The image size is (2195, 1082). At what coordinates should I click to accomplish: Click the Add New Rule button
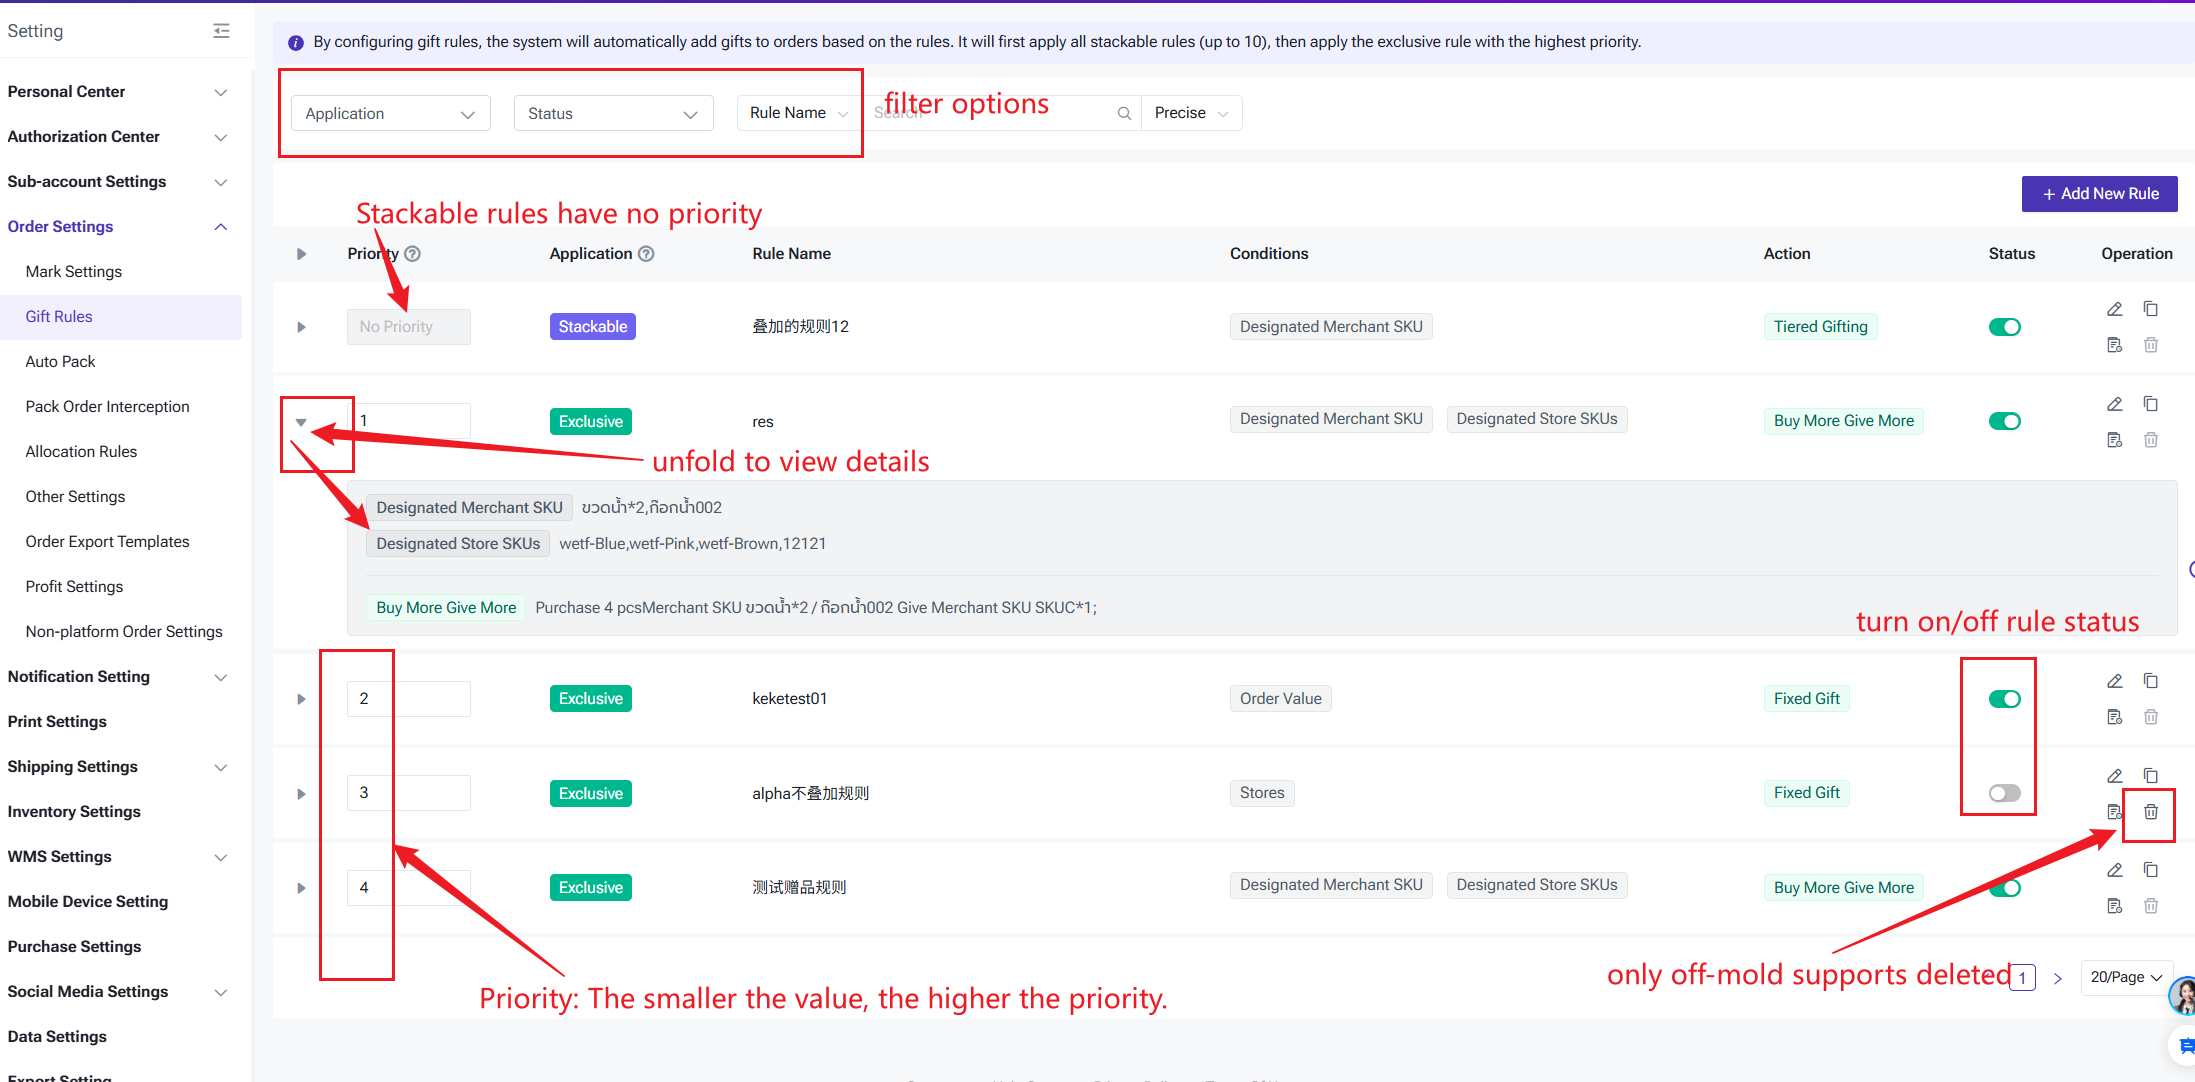(x=2099, y=194)
